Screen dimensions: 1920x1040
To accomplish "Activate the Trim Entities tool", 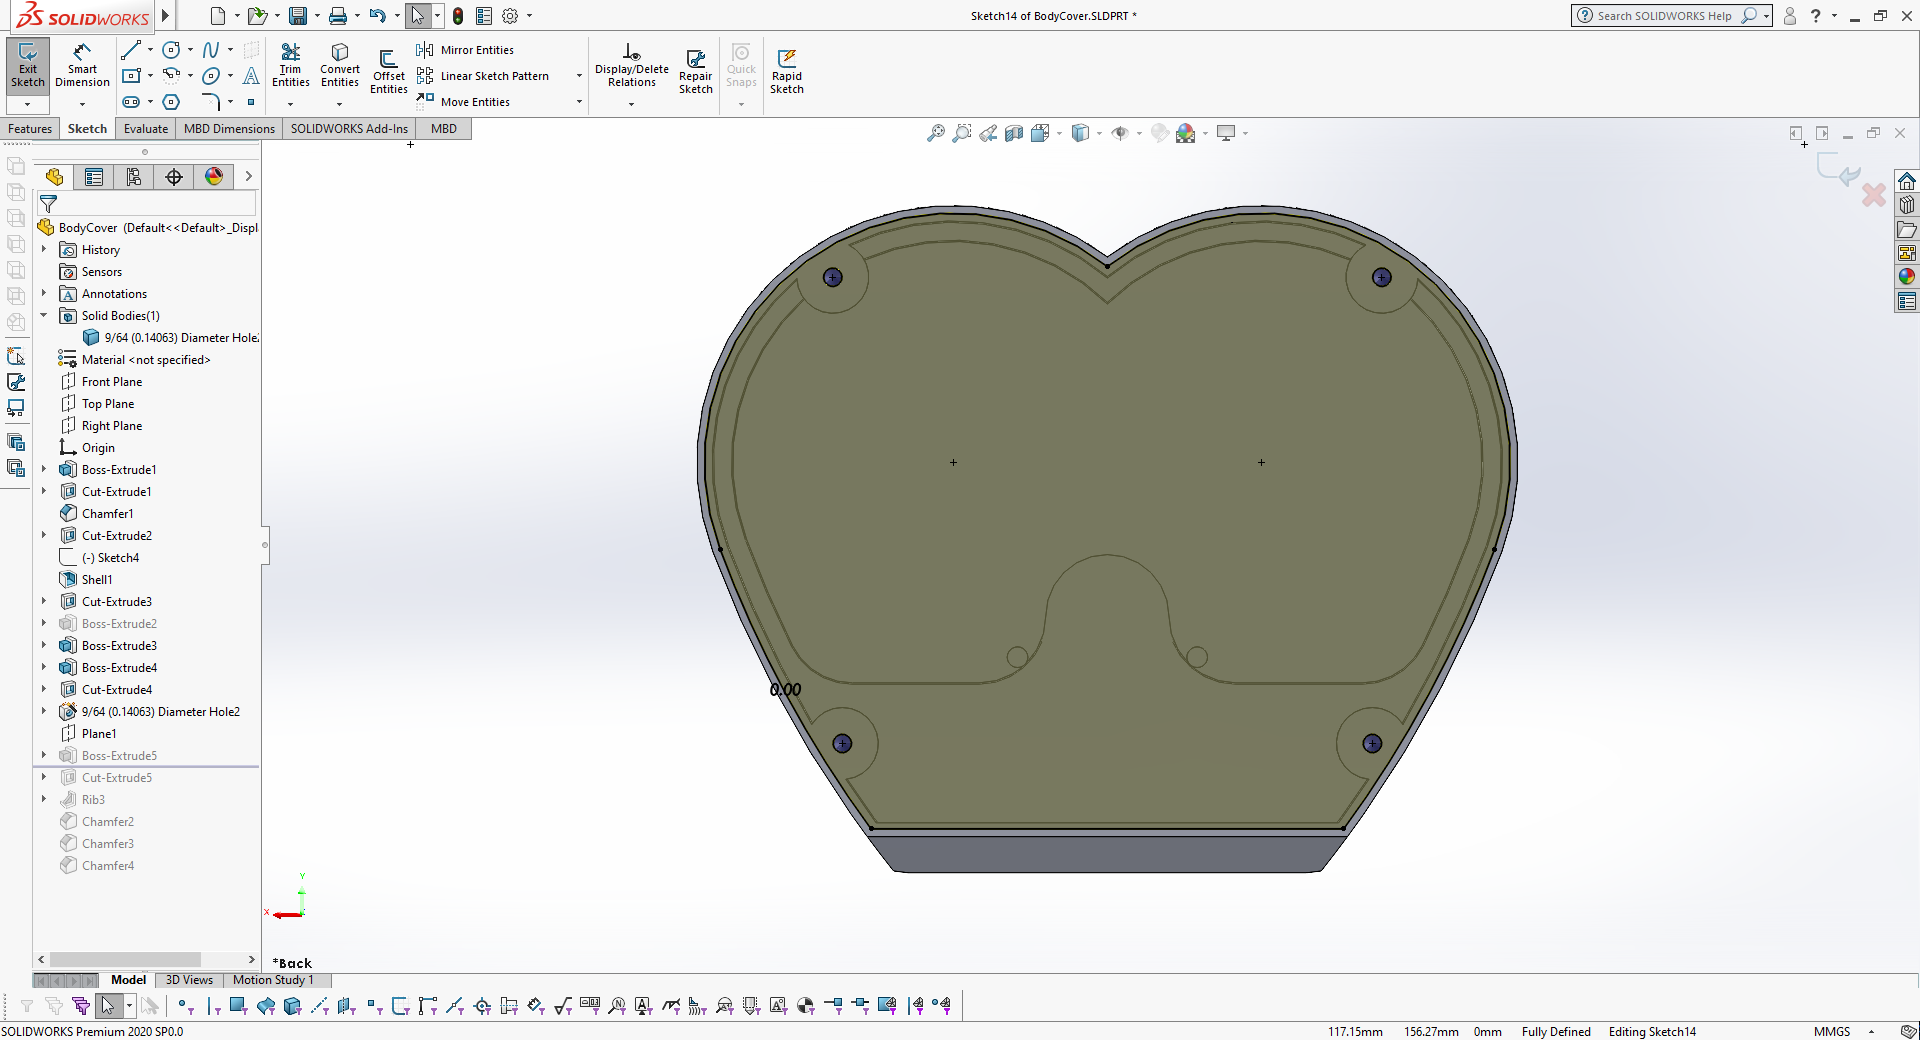I will [290, 66].
